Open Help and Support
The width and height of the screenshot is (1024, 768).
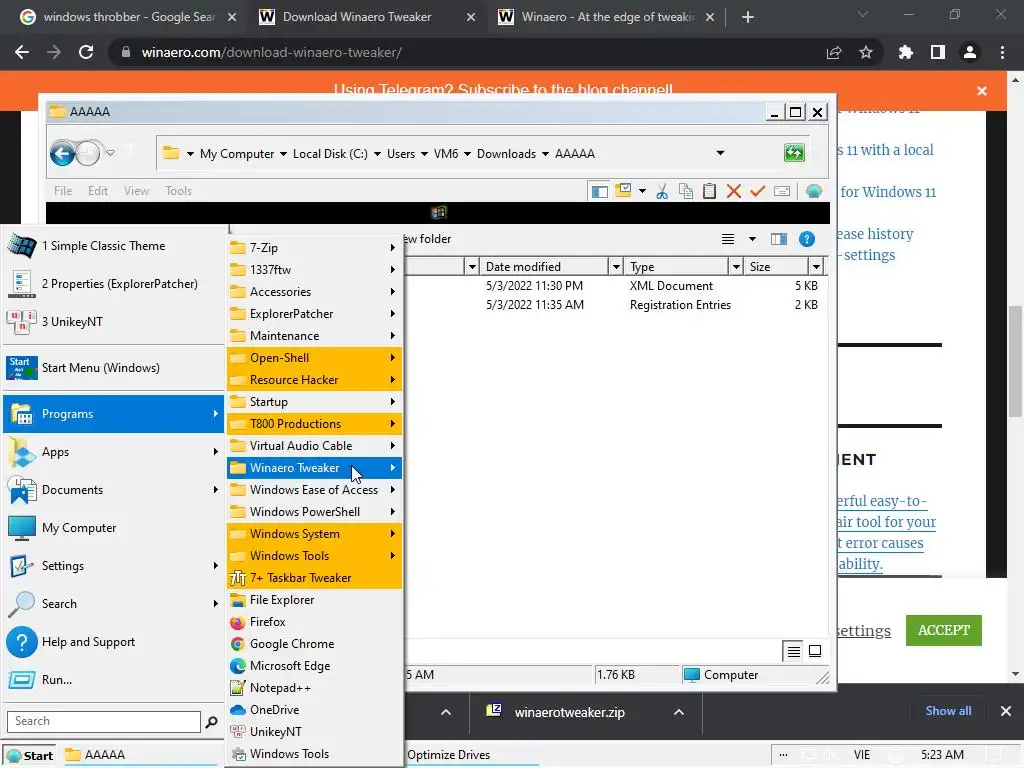(114, 642)
